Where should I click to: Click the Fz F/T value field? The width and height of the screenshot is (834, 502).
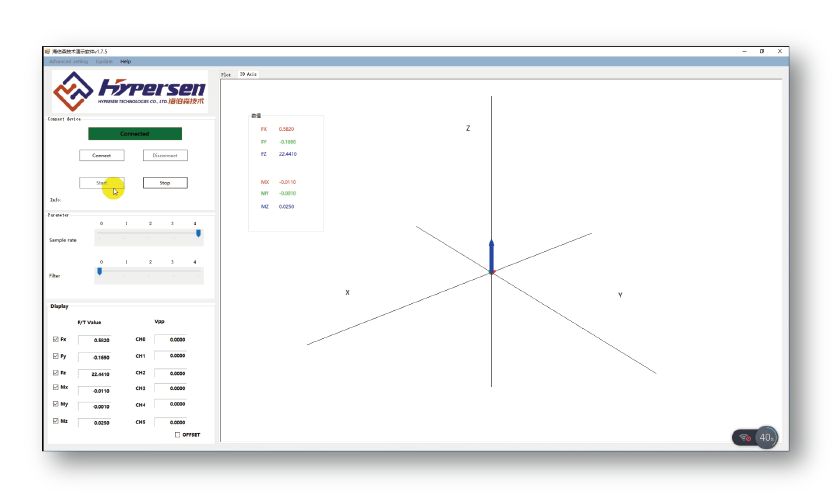(100, 373)
